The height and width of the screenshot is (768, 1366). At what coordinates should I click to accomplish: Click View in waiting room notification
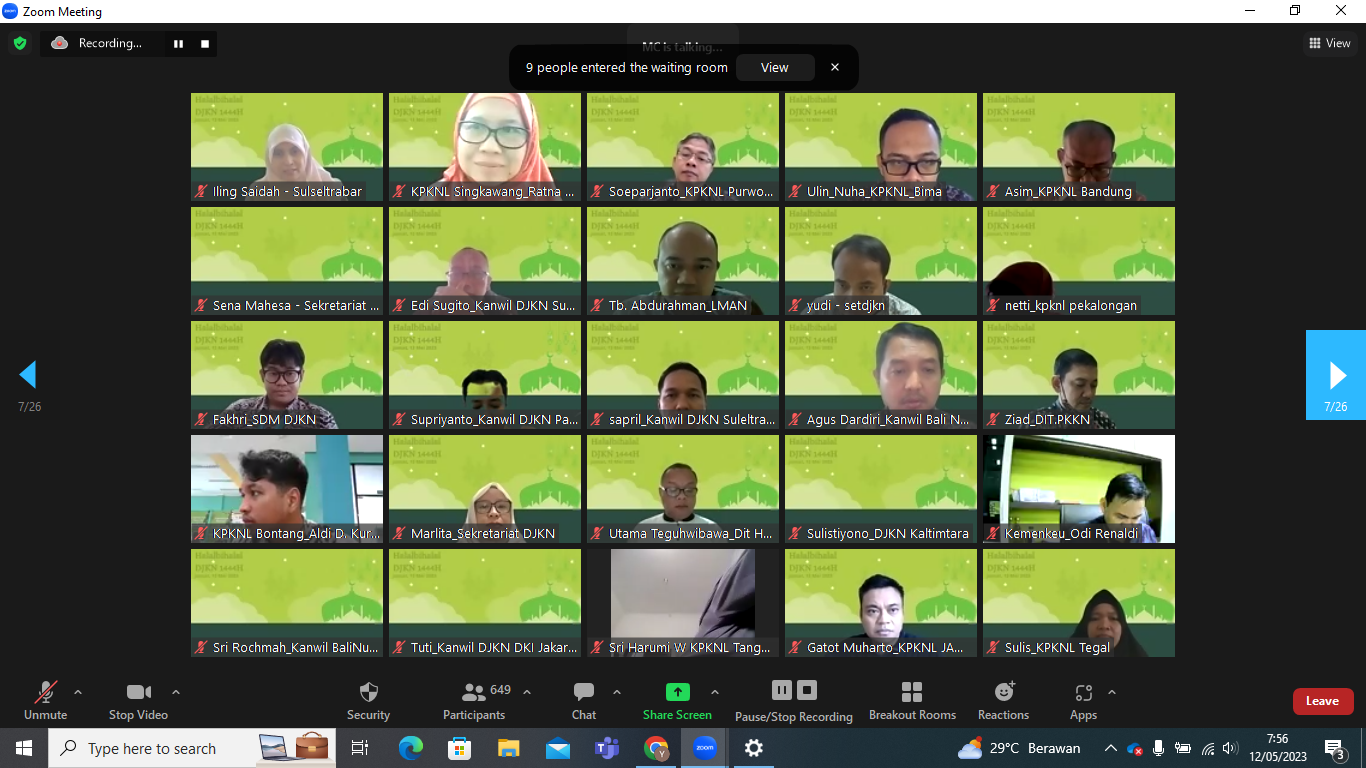tap(774, 68)
